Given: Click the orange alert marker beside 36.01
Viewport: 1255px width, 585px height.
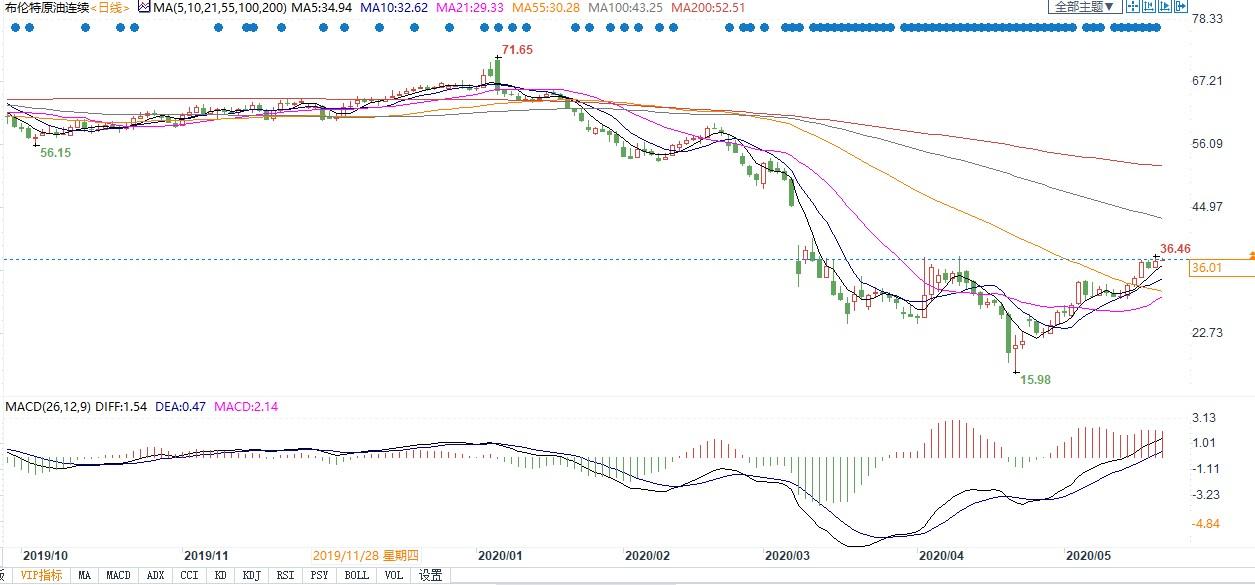Looking at the screenshot, I should tap(1251, 257).
